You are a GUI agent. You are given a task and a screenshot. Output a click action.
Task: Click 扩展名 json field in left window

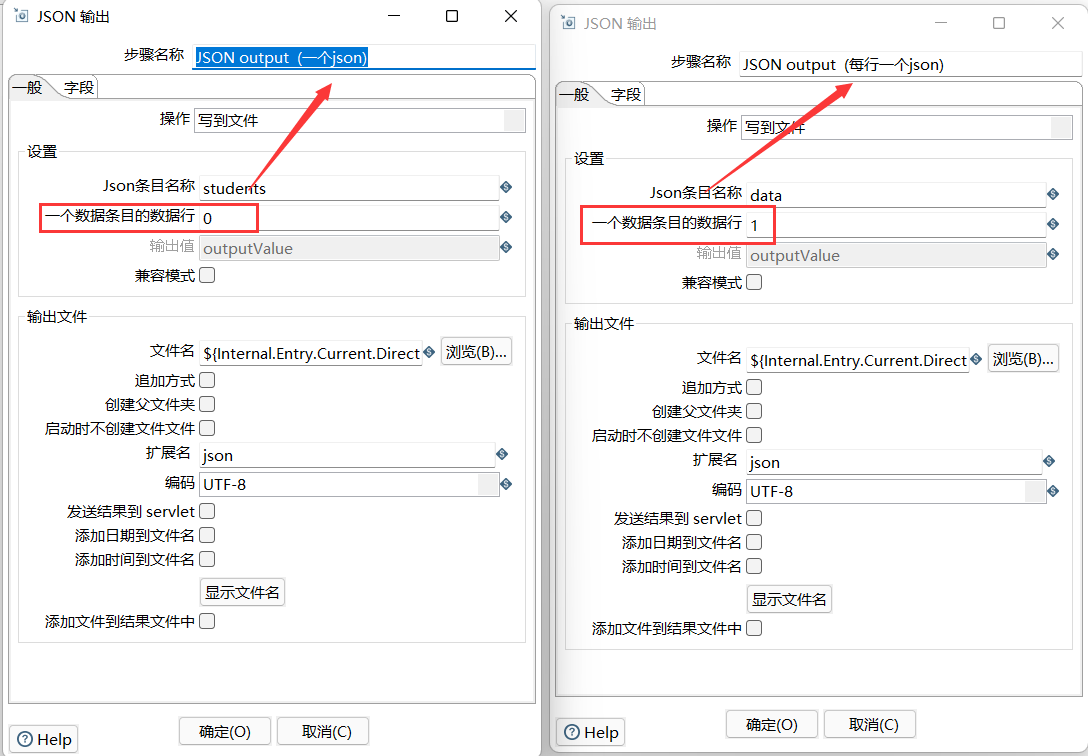click(347, 455)
